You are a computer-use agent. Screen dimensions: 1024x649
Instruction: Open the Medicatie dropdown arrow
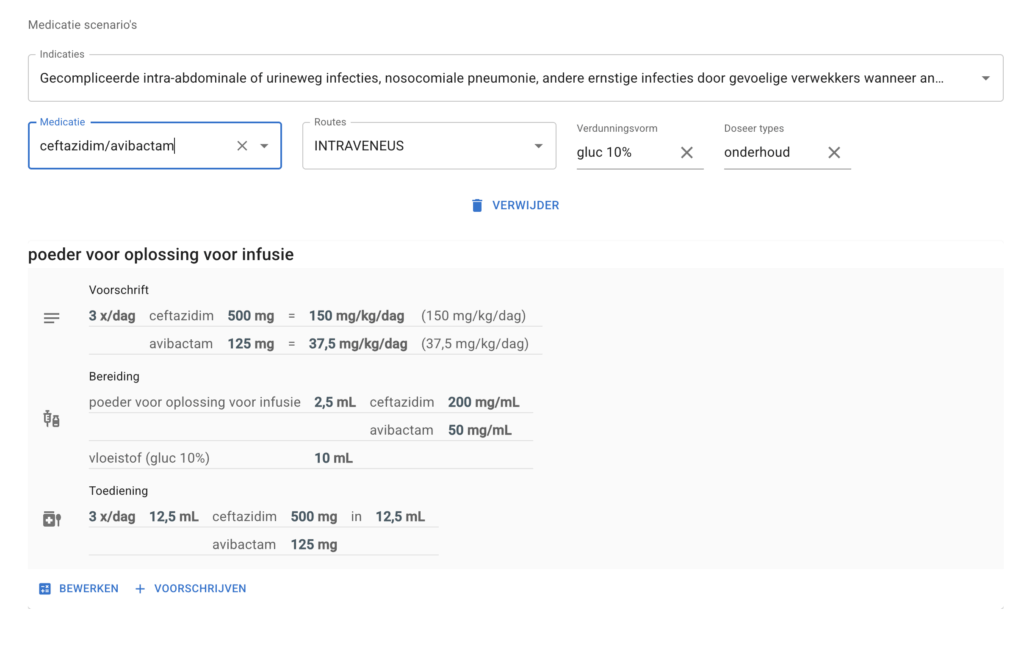coord(264,146)
